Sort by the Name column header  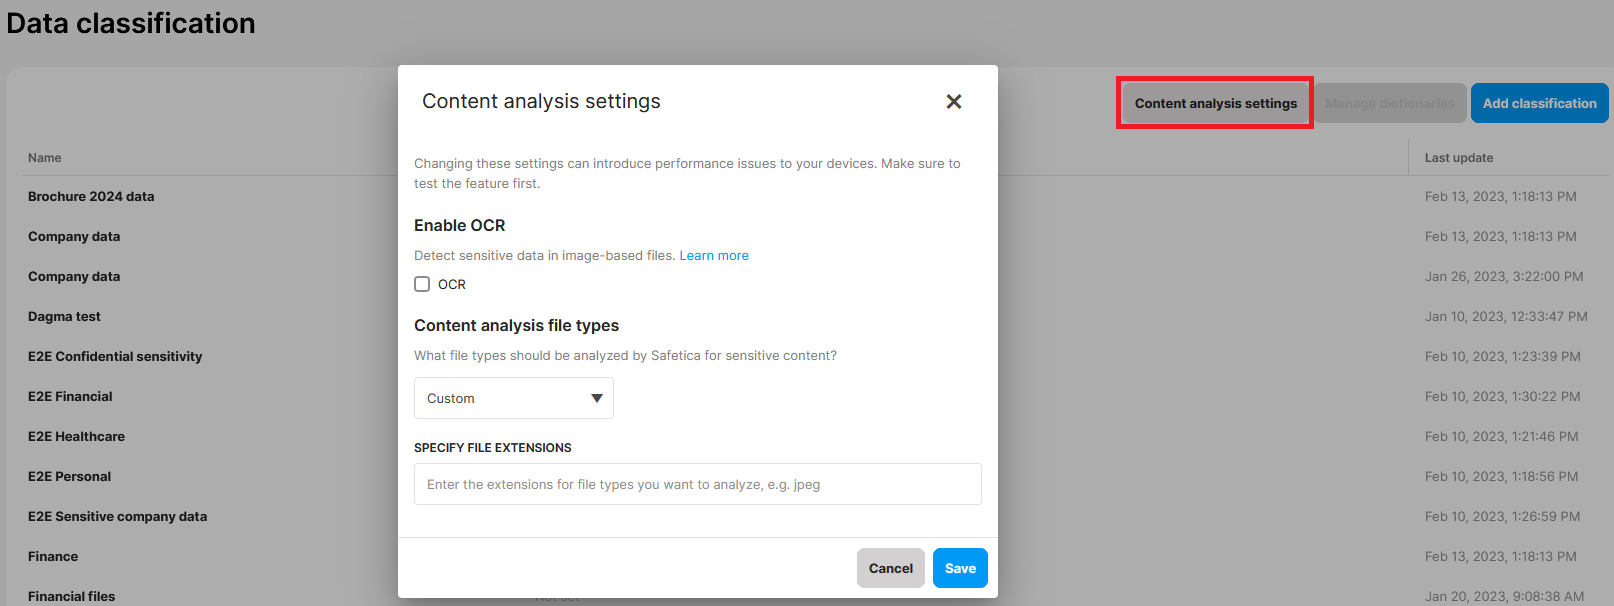click(x=45, y=158)
